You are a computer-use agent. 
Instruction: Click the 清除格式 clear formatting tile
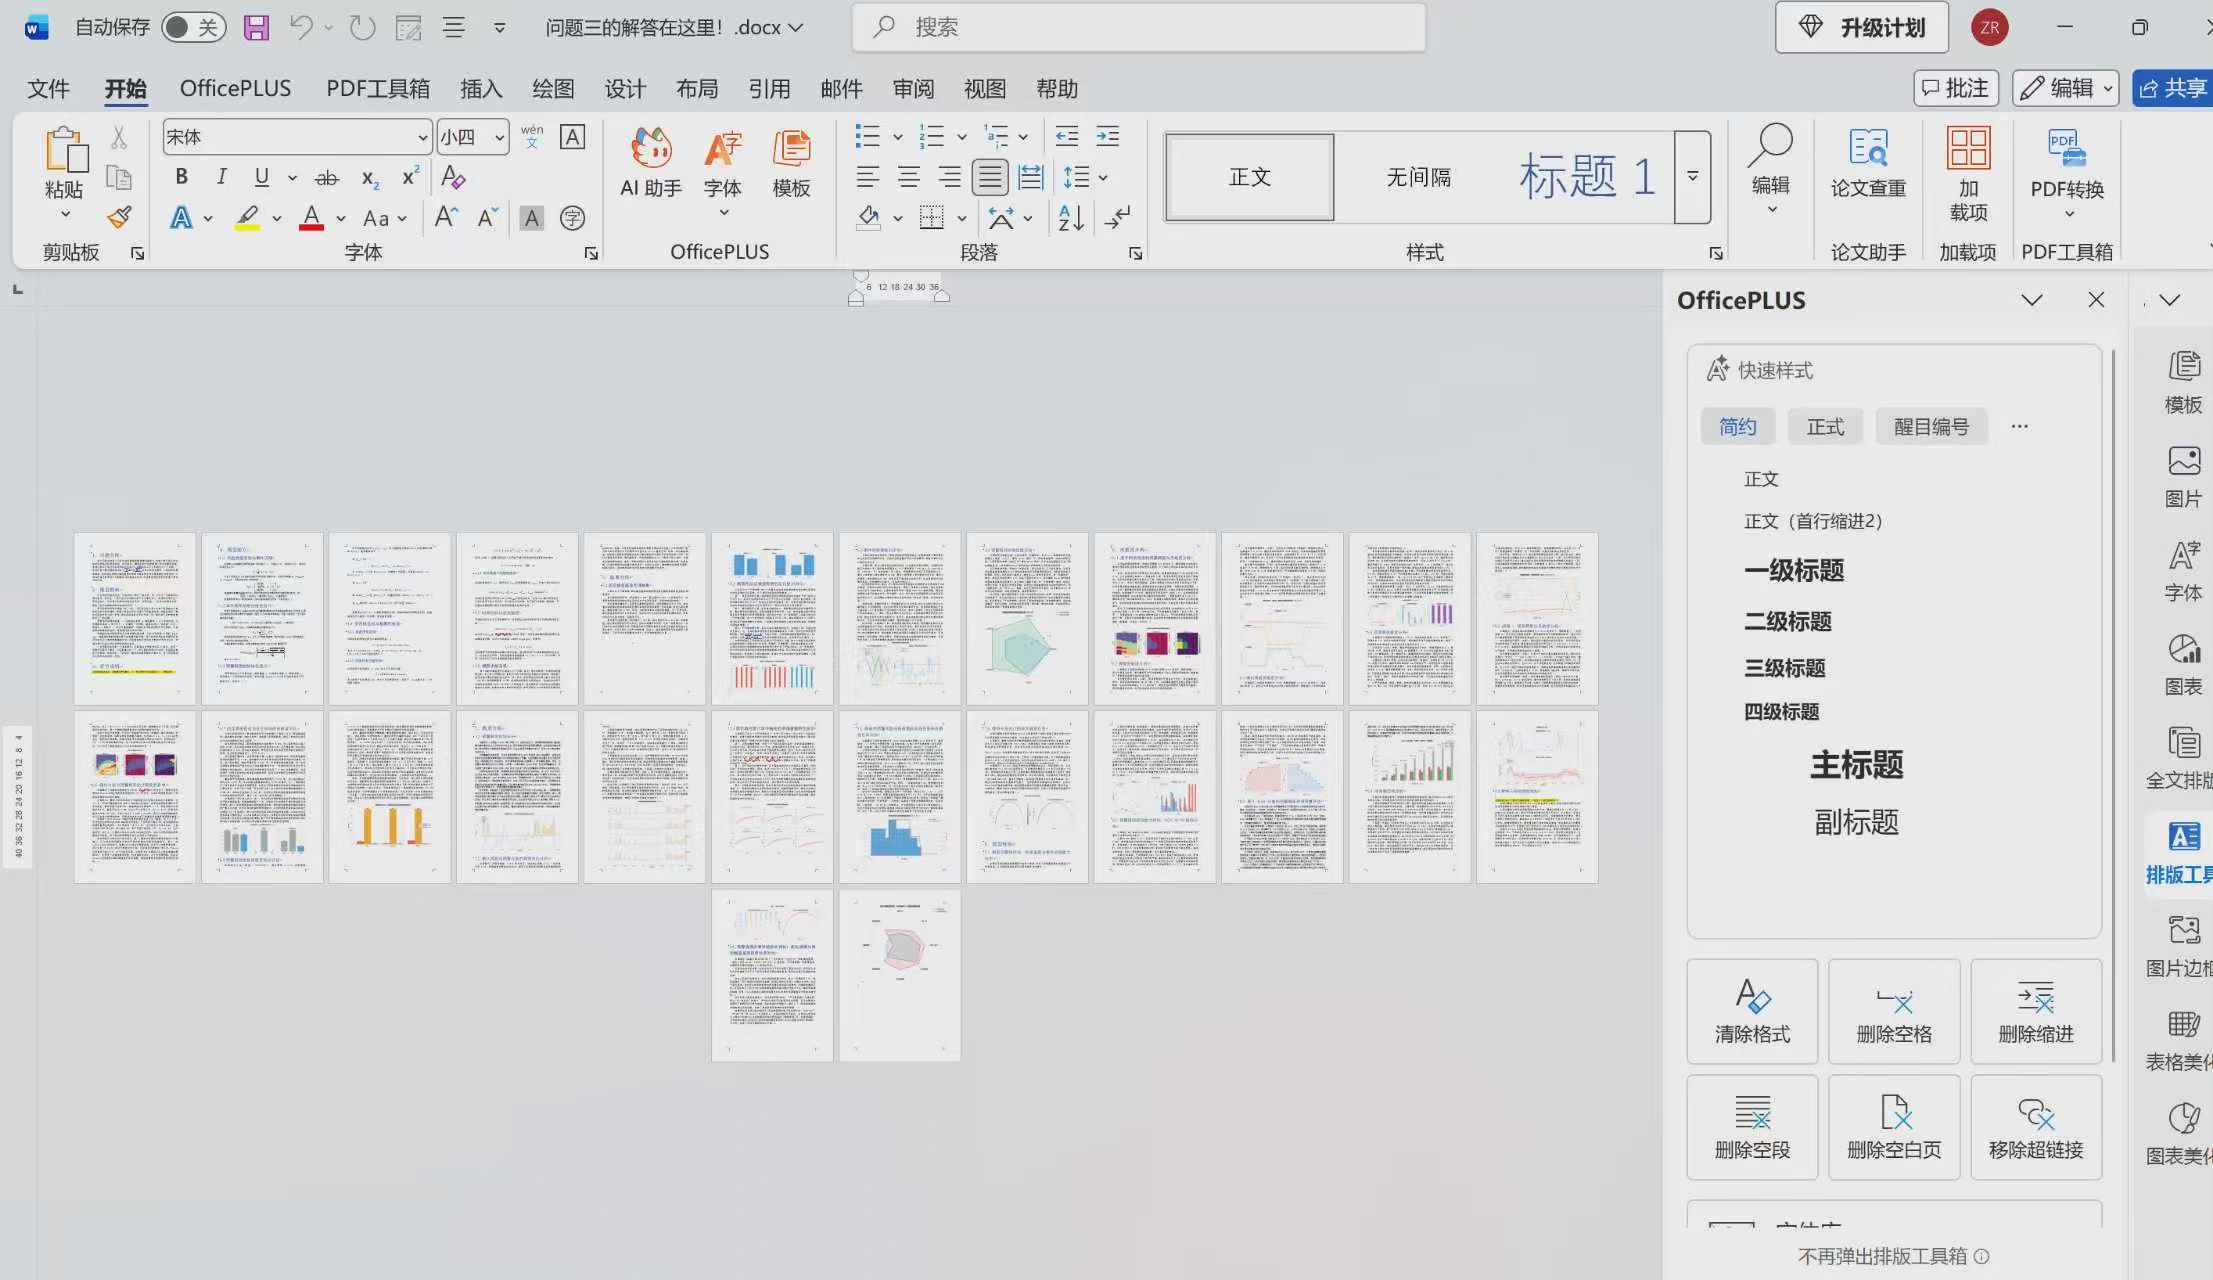point(1752,1011)
